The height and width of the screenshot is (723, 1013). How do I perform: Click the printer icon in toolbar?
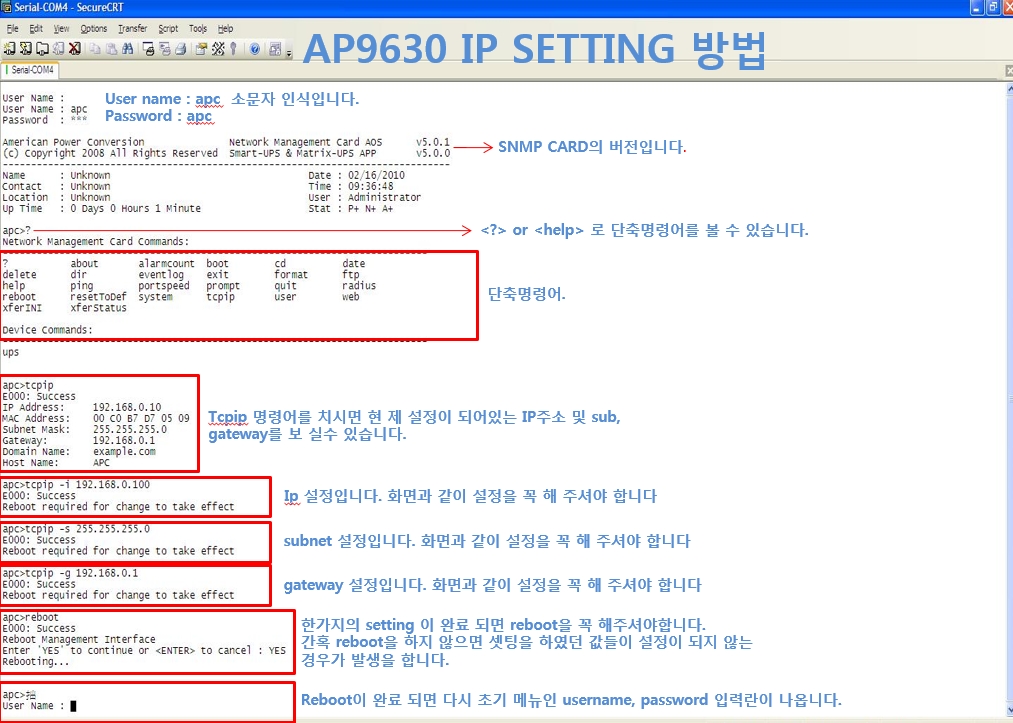click(x=181, y=48)
